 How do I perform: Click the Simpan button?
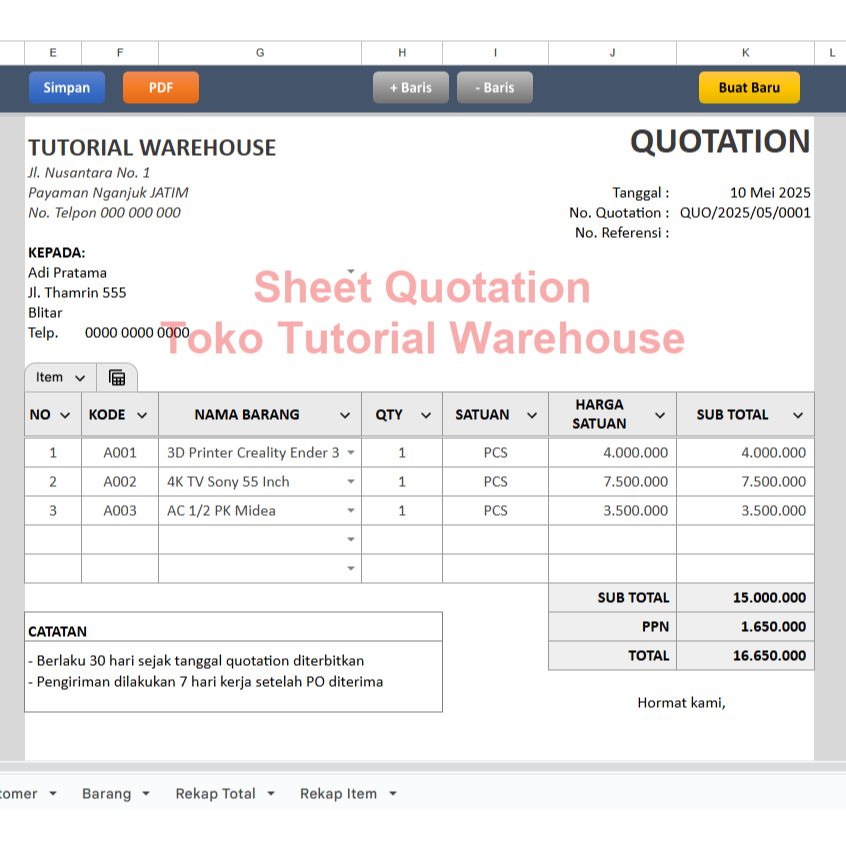click(67, 87)
